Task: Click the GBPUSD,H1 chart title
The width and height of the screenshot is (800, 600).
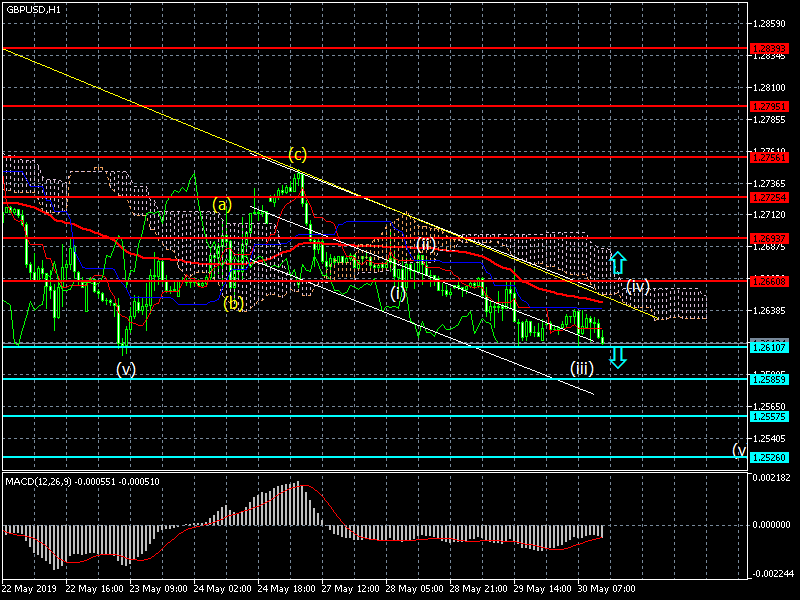Action: tap(32, 9)
